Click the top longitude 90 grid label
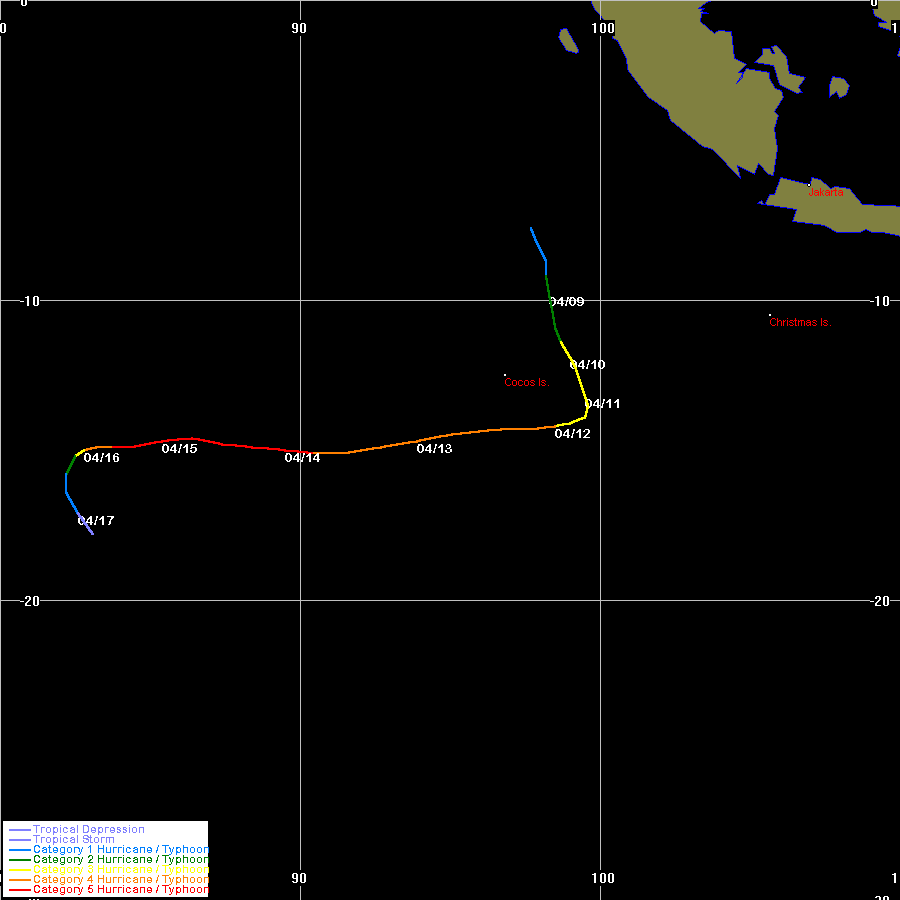The width and height of the screenshot is (900, 900). (x=299, y=28)
